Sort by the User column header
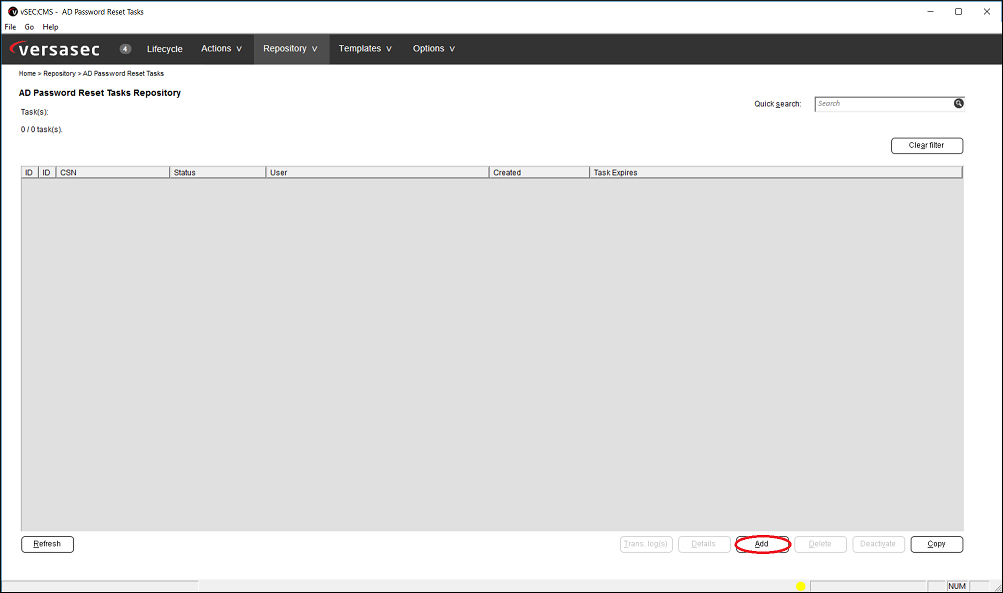Screen dimensions: 1003x593 click(377, 173)
